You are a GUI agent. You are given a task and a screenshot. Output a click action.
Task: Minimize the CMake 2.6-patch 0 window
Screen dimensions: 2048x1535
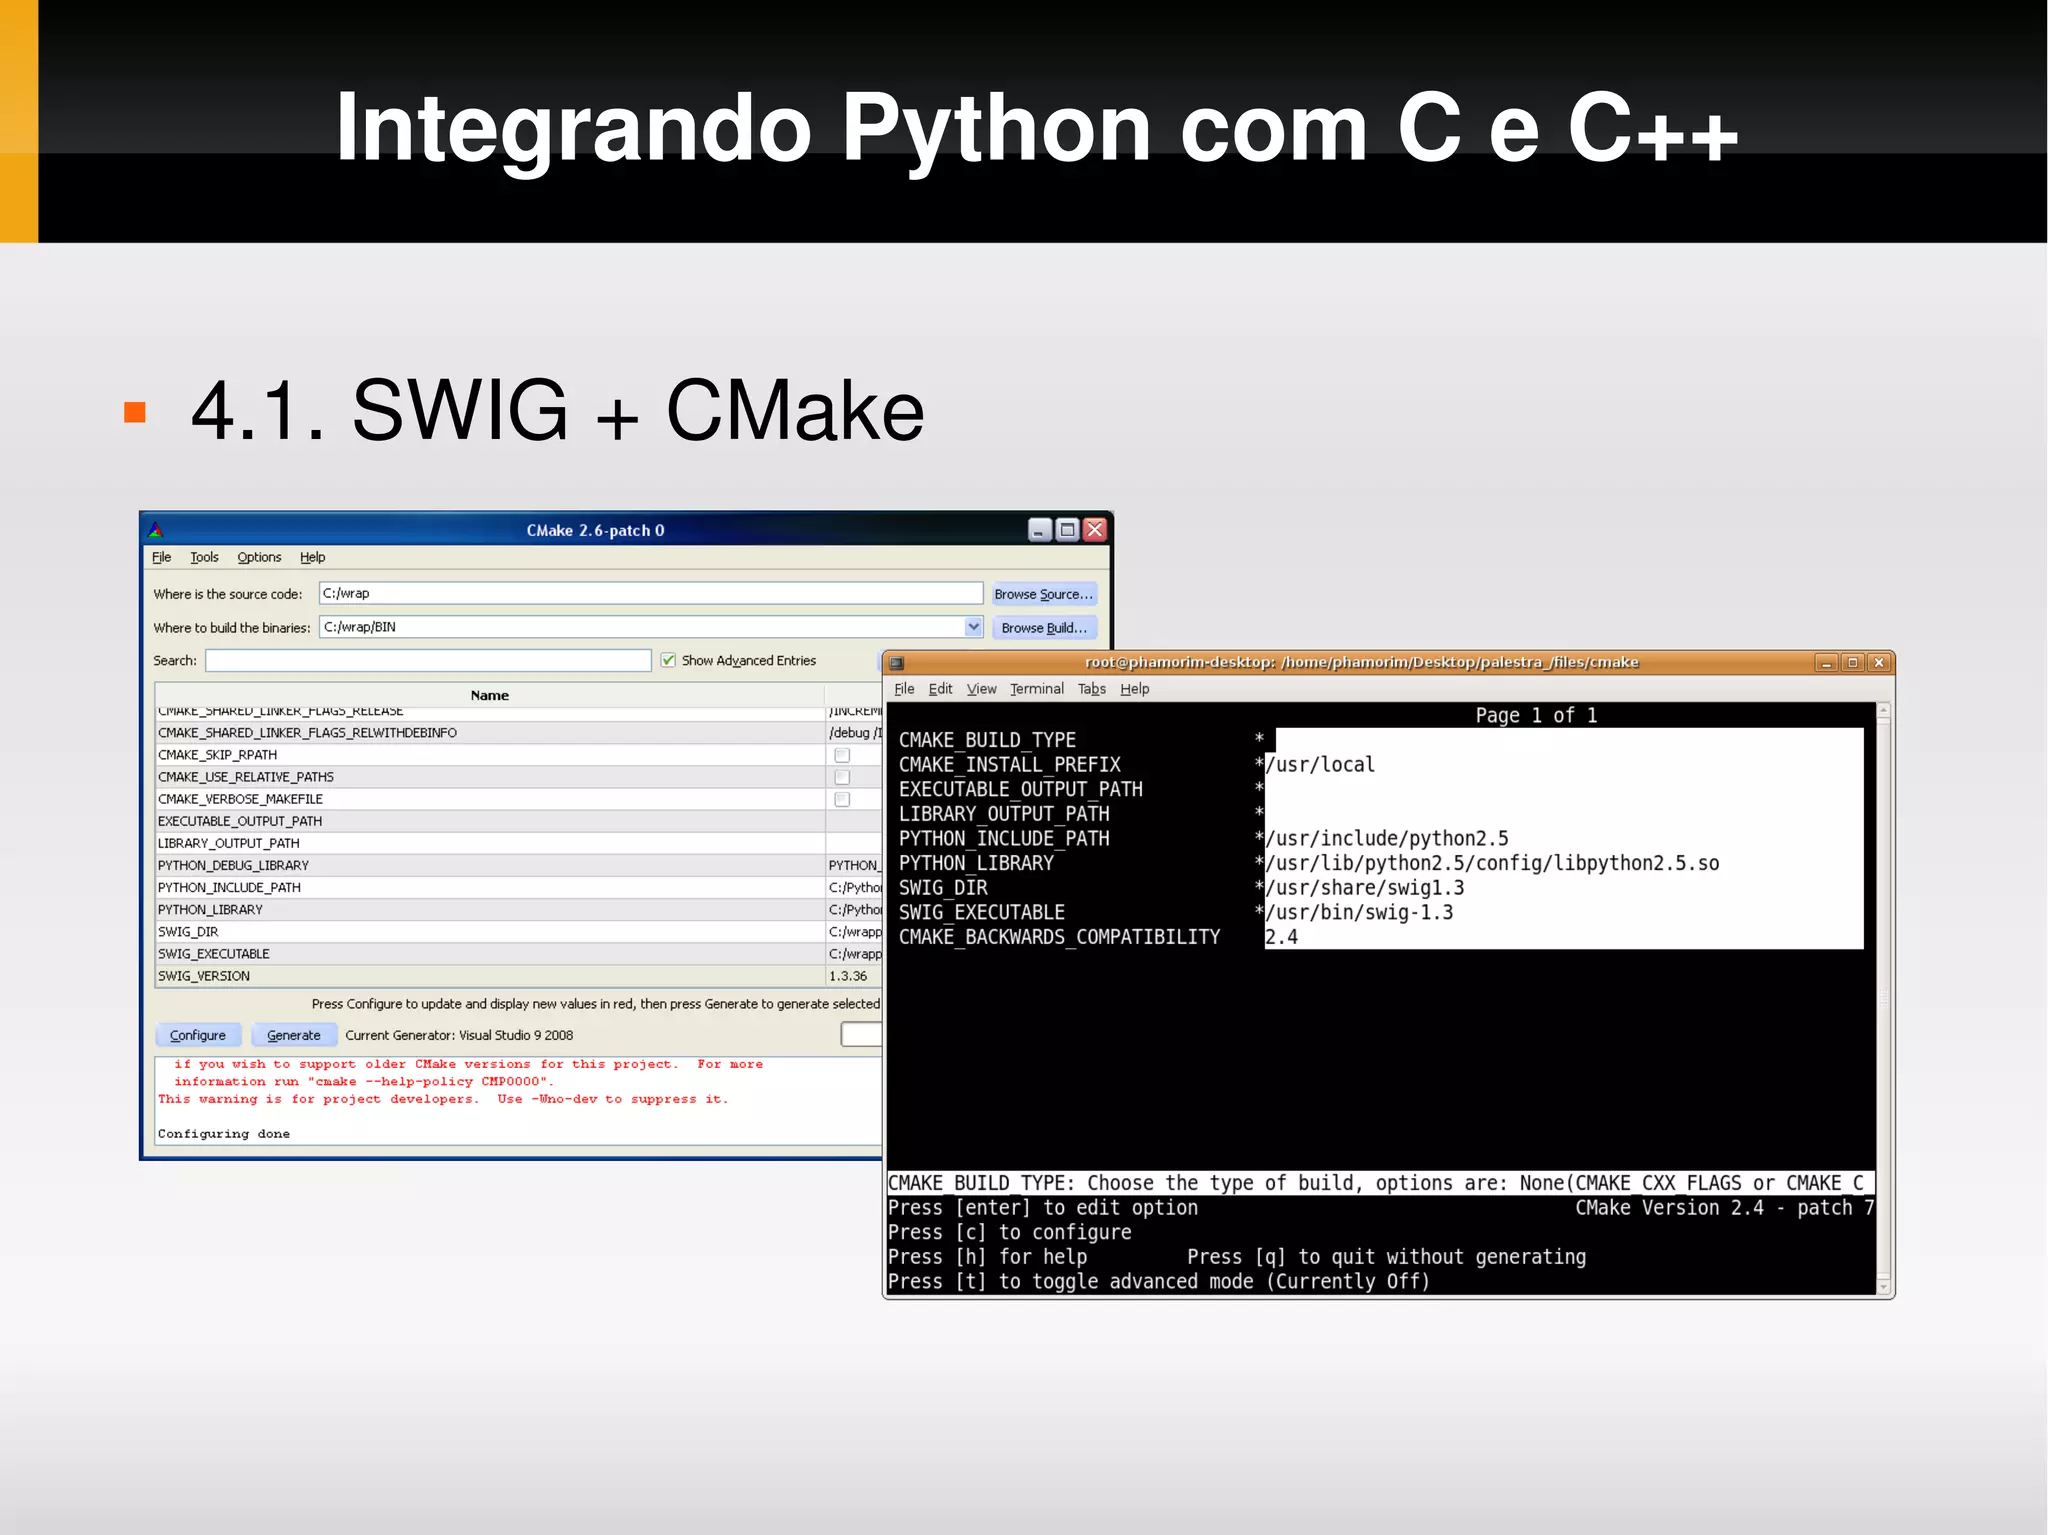(1040, 530)
